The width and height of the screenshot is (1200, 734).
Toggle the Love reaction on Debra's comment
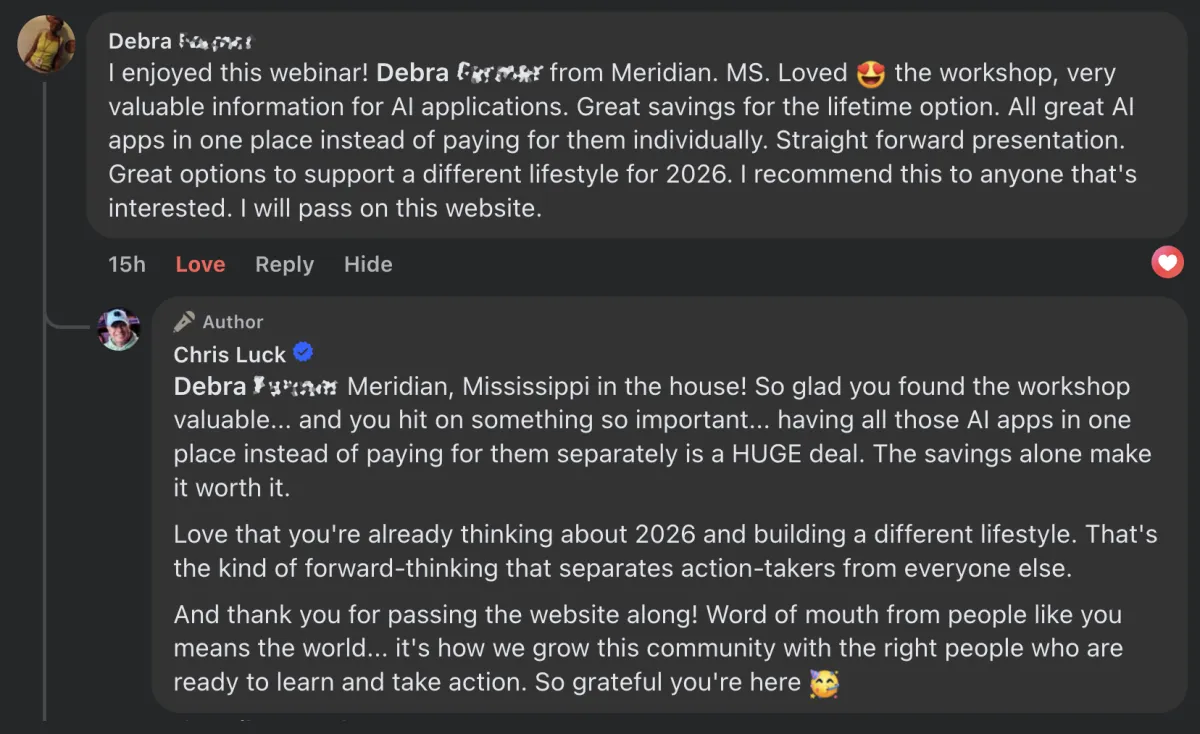click(x=200, y=264)
